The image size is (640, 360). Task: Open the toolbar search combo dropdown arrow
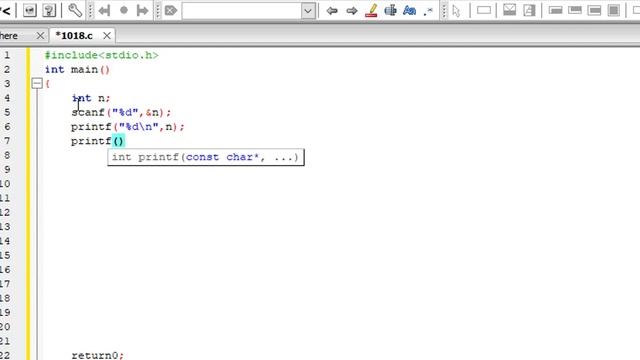click(x=308, y=11)
